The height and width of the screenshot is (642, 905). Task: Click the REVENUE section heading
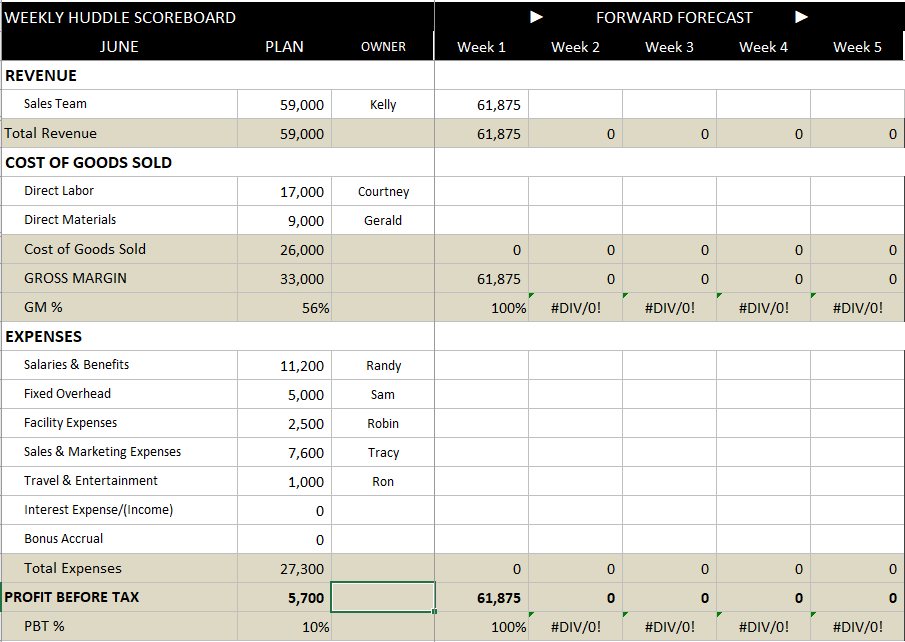pos(40,76)
